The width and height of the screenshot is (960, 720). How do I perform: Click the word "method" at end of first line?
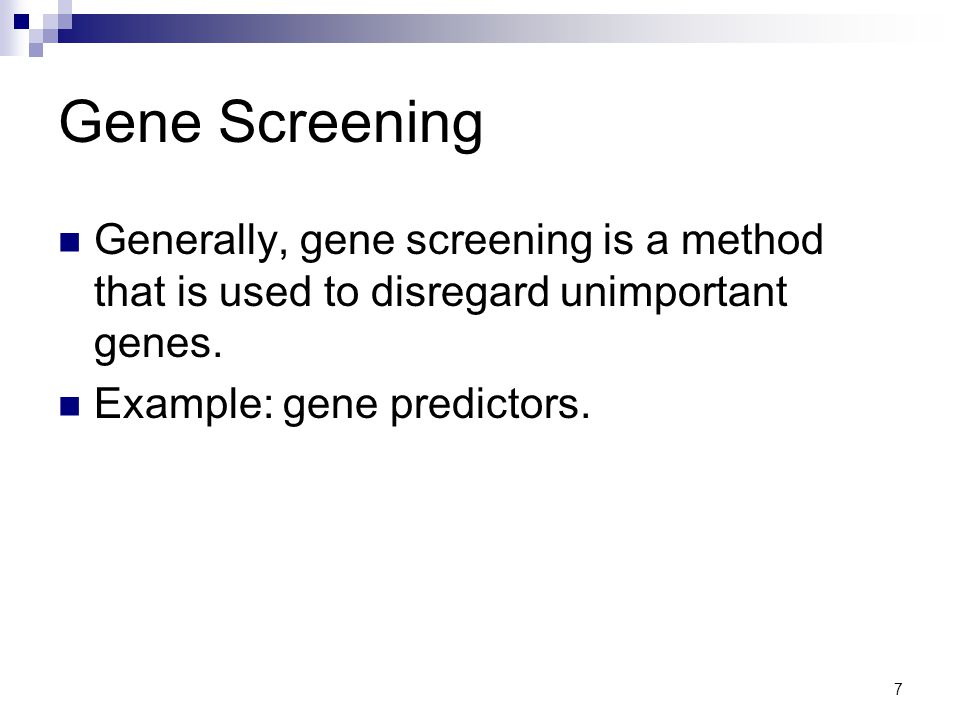752,239
